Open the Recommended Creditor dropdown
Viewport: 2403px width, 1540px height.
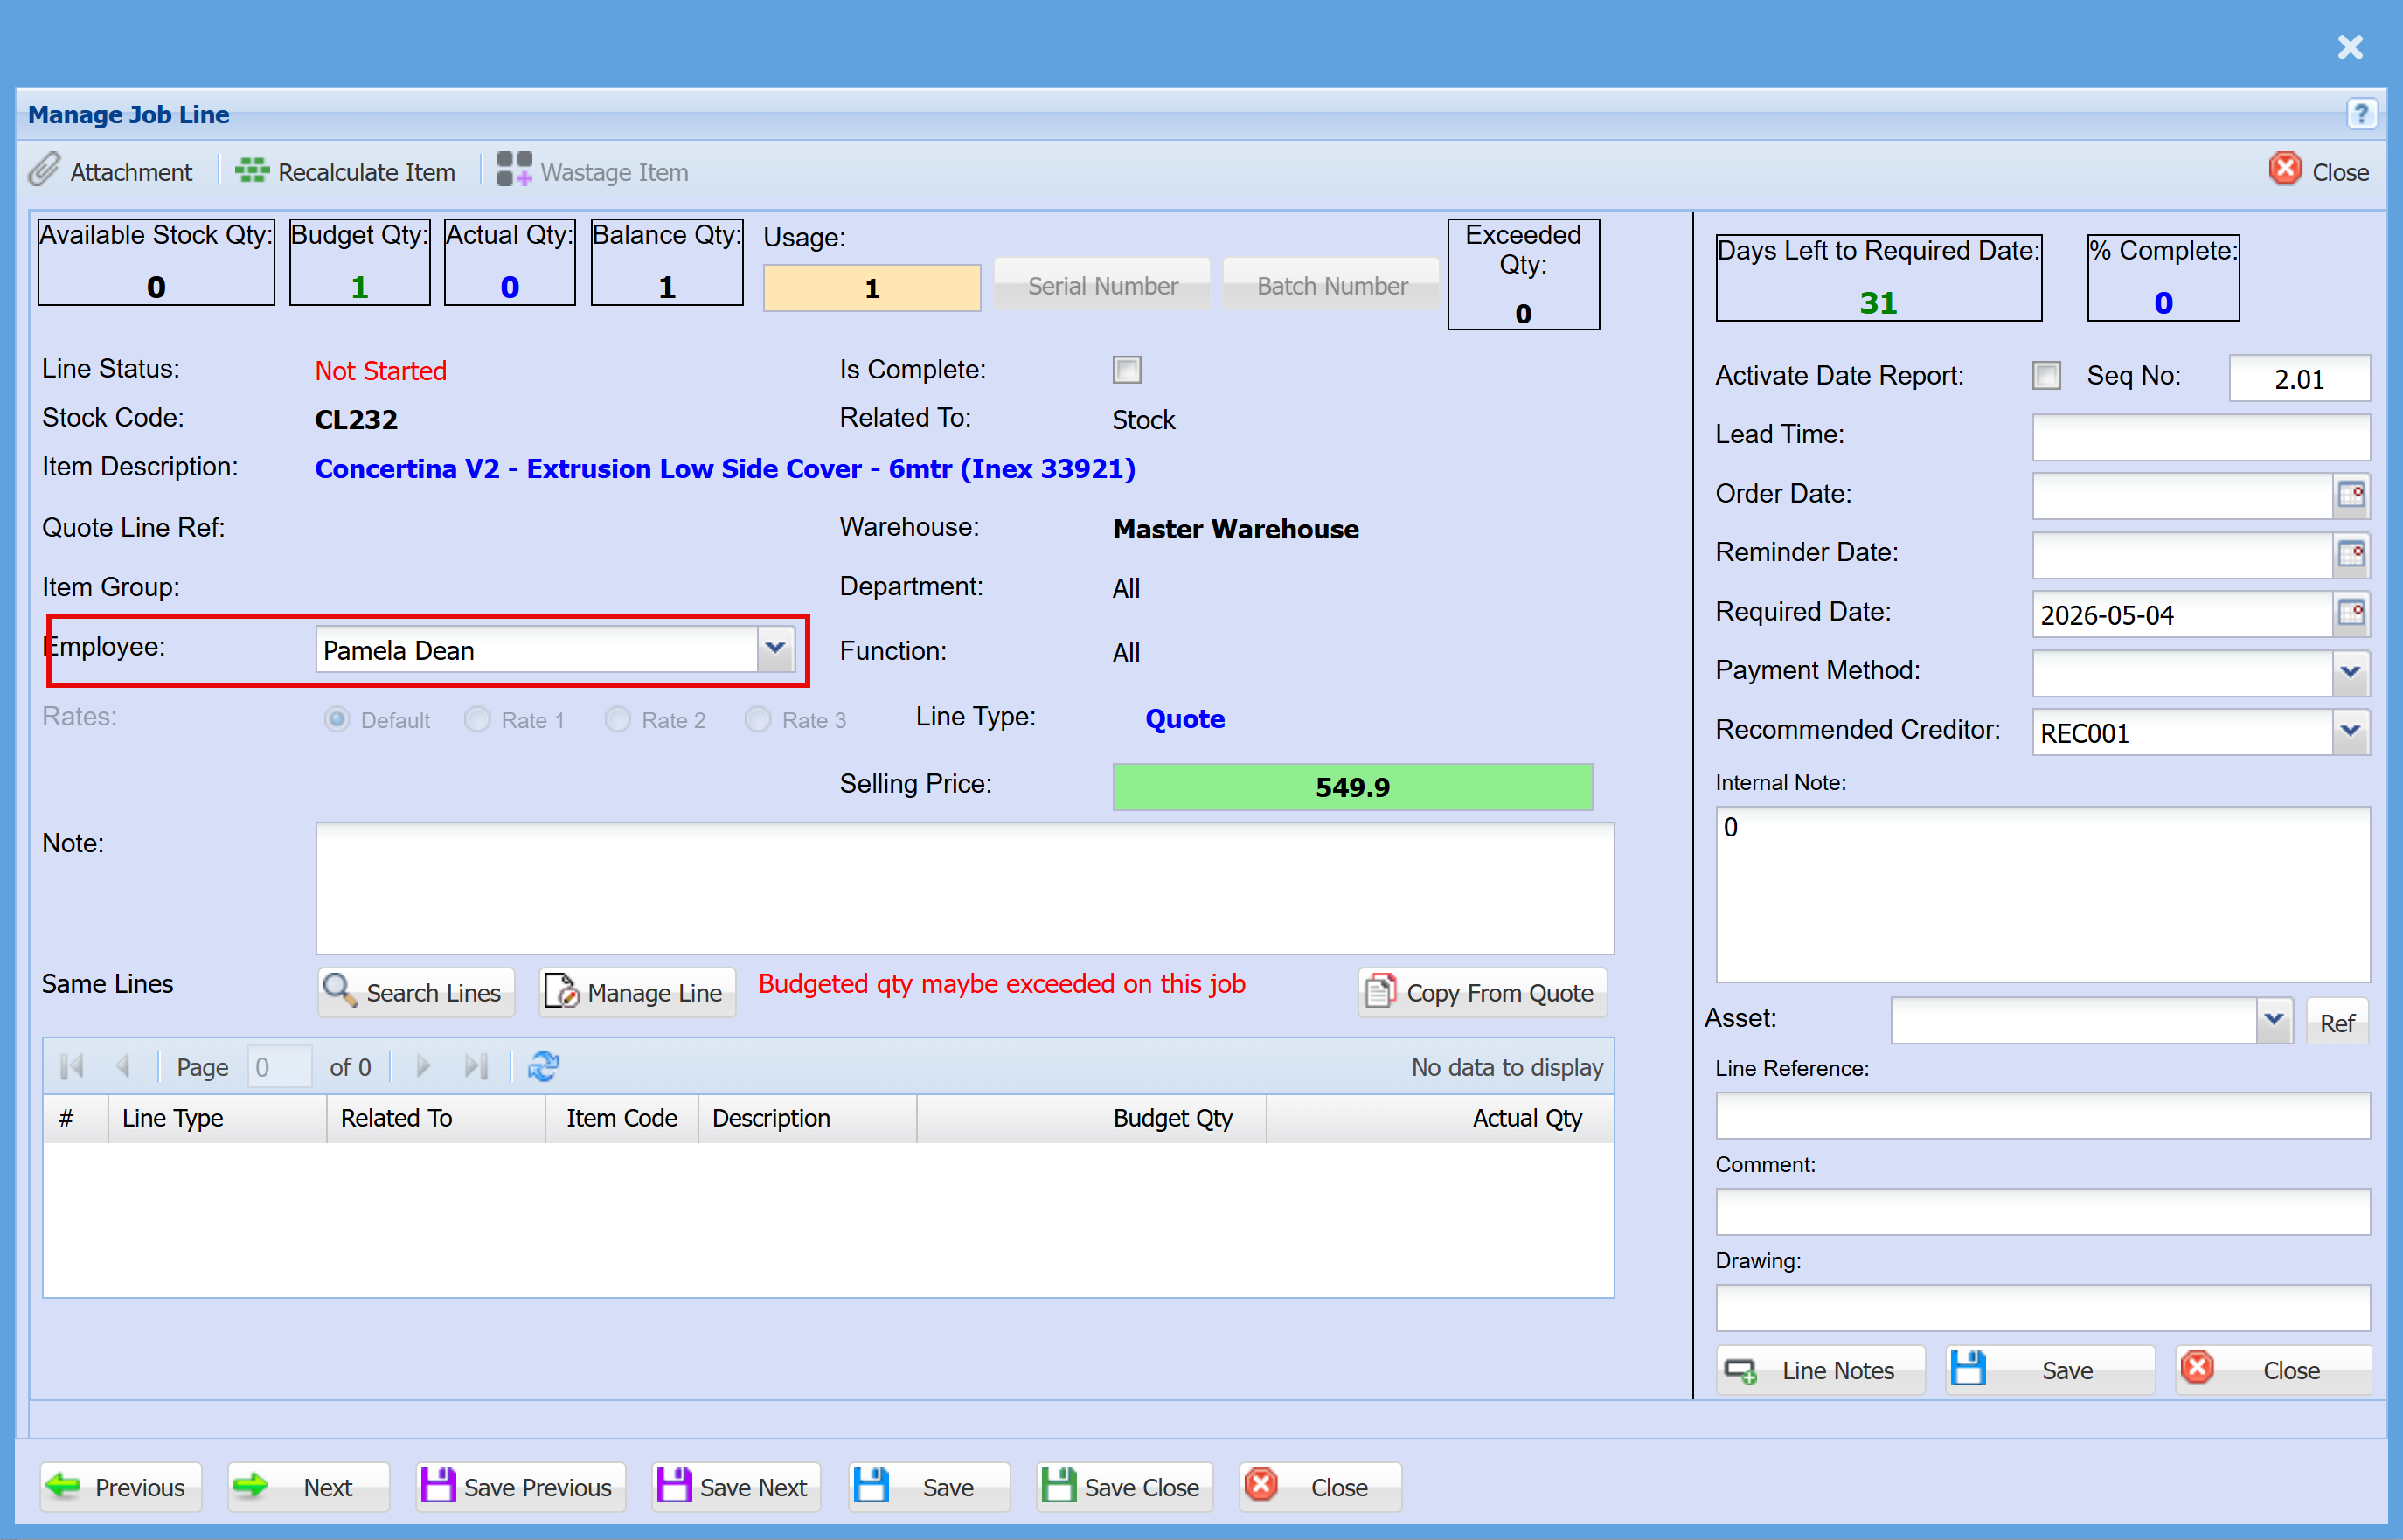pos(2350,731)
